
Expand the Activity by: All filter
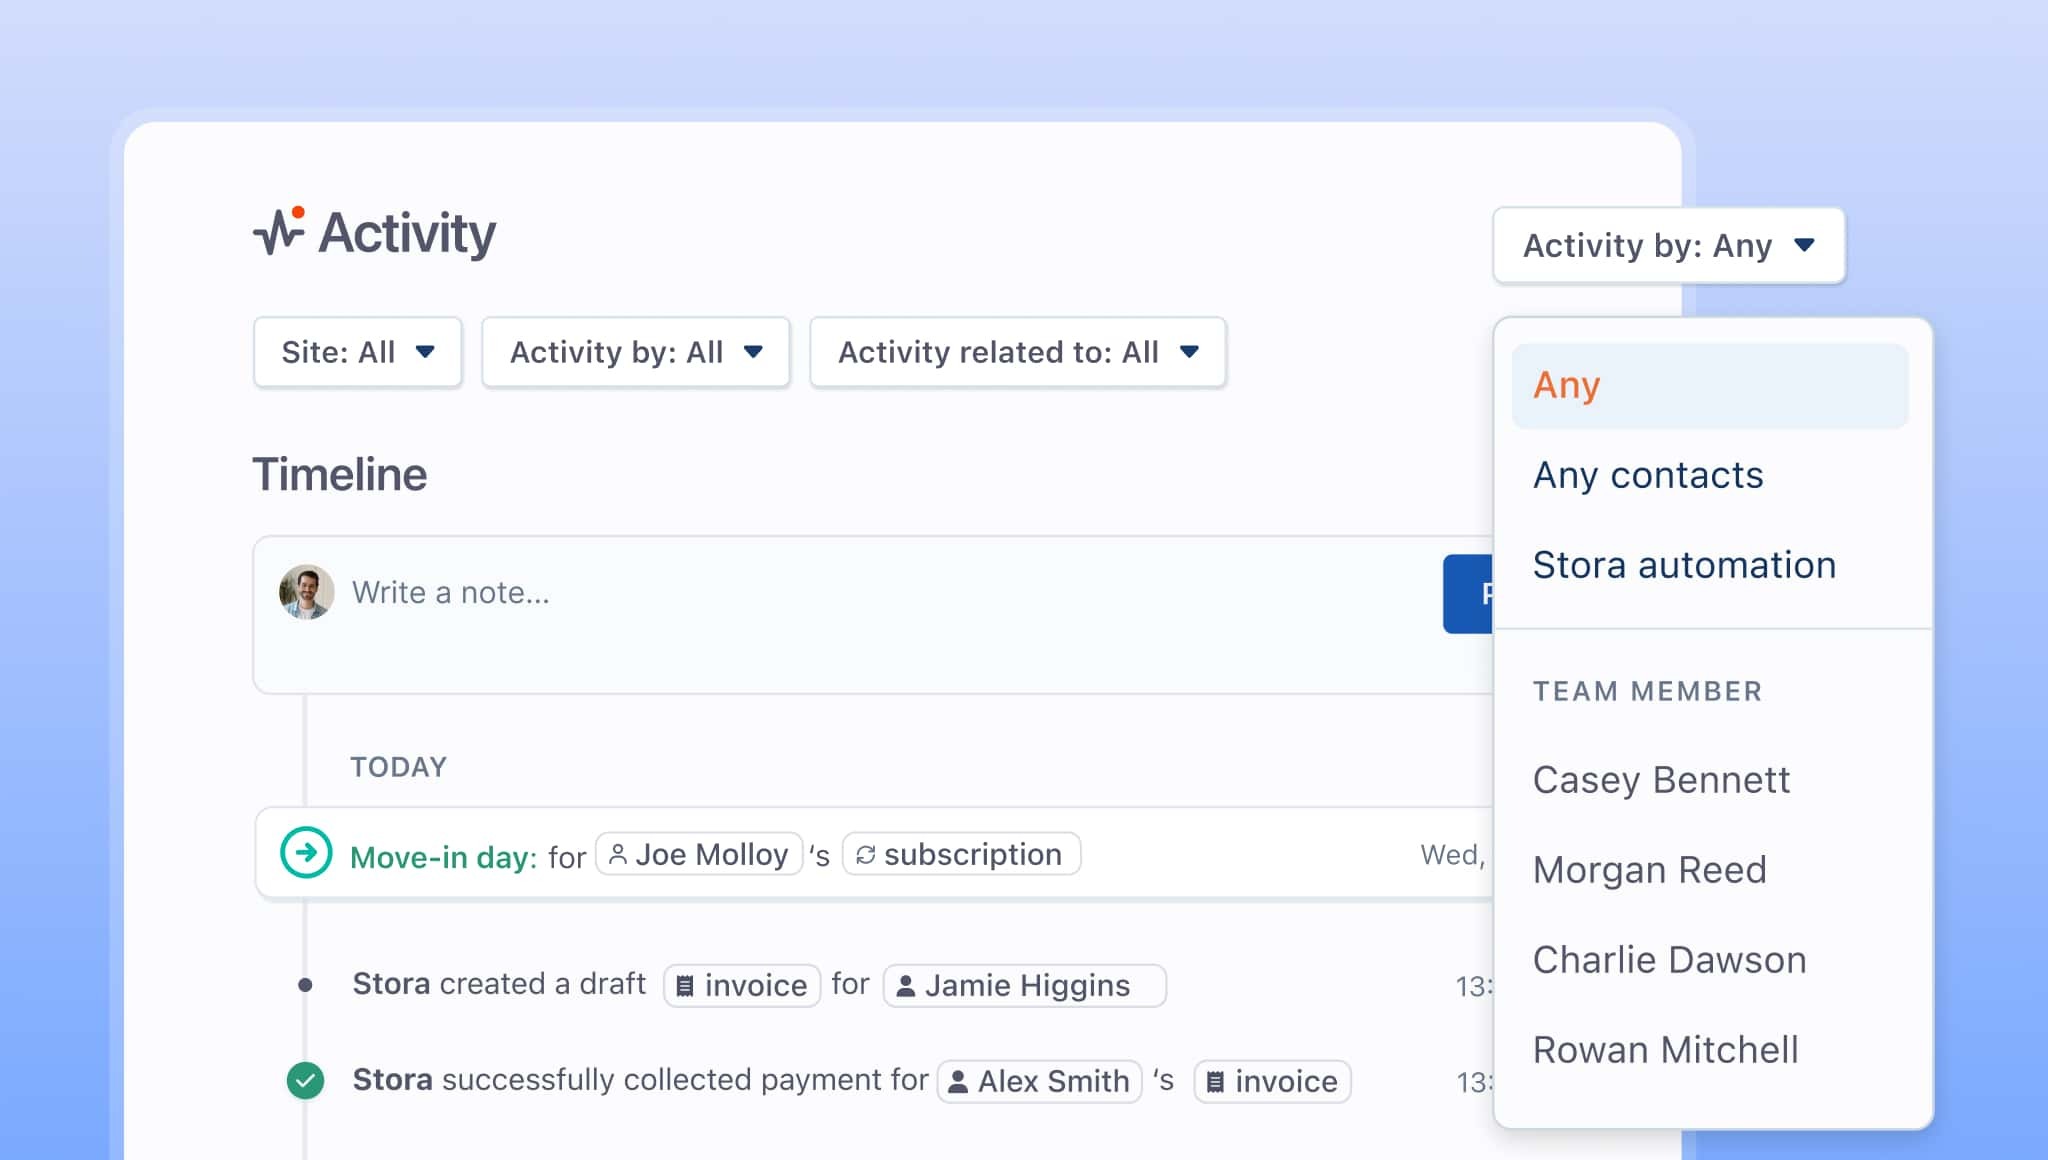635,352
